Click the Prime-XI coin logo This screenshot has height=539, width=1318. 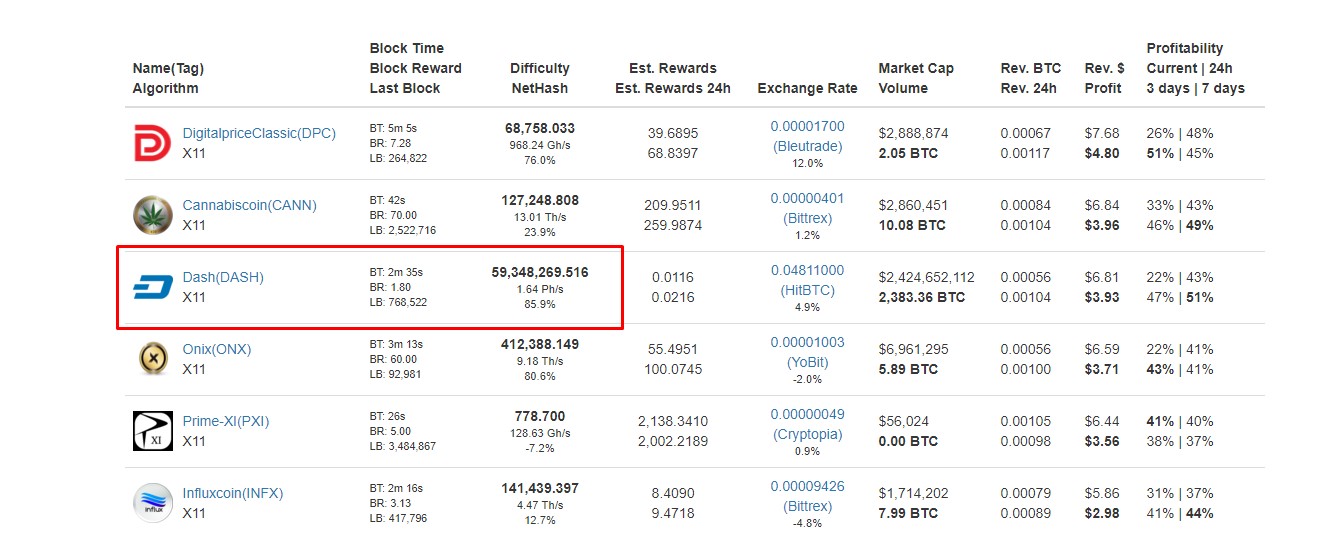pyautogui.click(x=153, y=431)
